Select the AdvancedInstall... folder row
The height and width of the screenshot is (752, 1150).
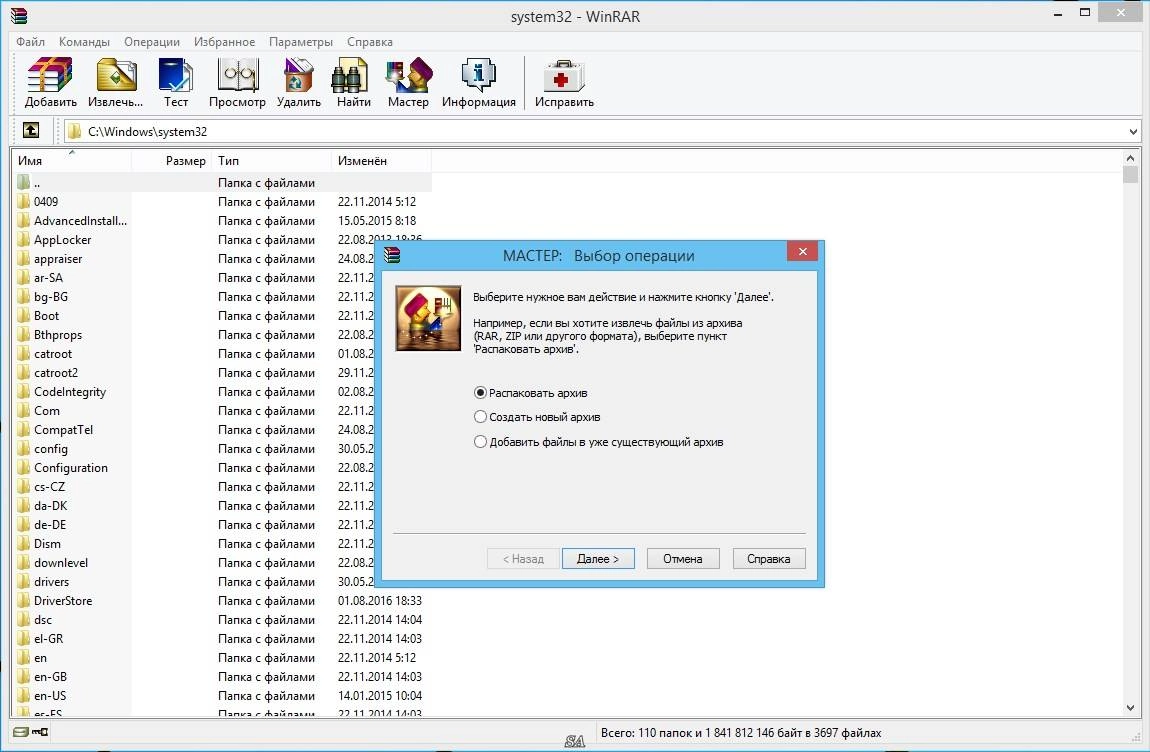[x=222, y=220]
